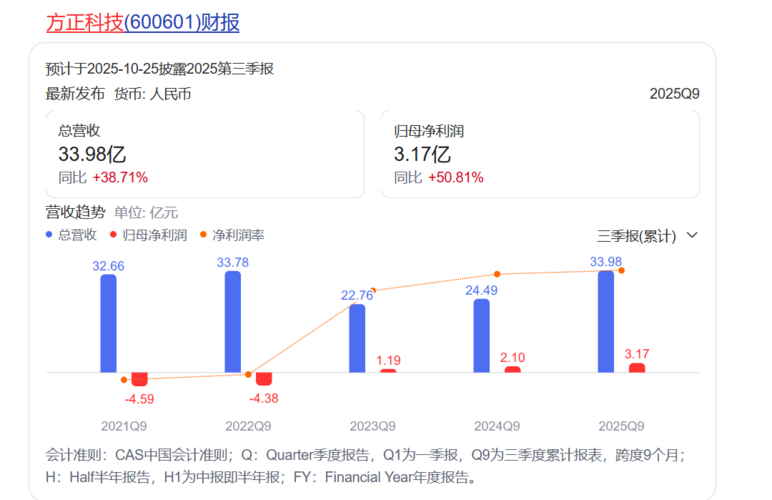The height and width of the screenshot is (500, 772).
Task: Select the 2023Q9 revenue bar 22.76
Action: pos(357,339)
